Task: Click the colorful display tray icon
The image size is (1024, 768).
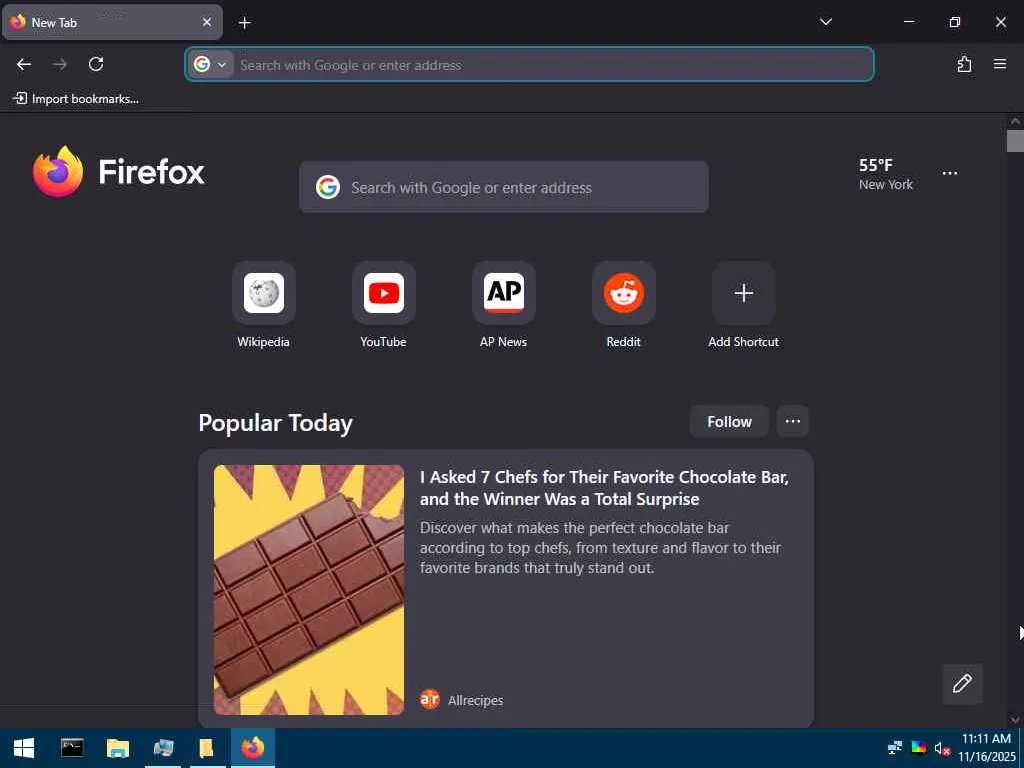Action: pyautogui.click(x=919, y=748)
